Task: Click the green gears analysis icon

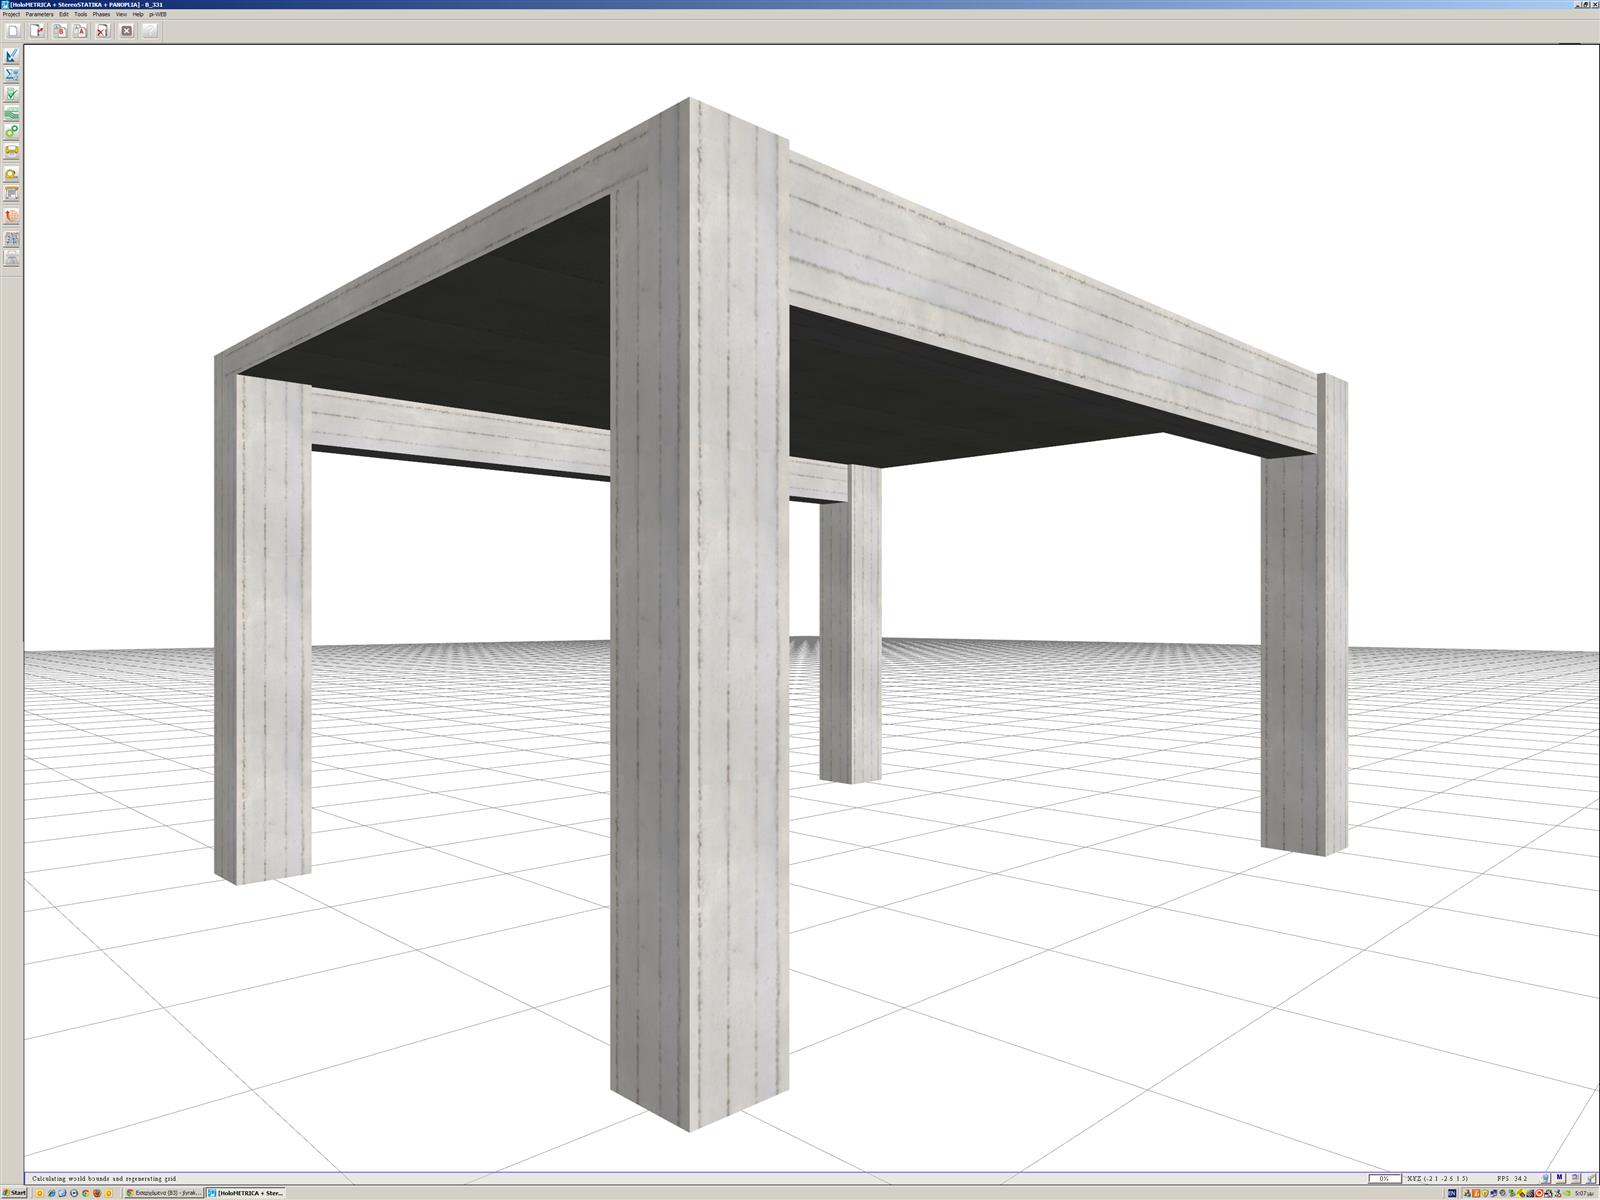Action: pyautogui.click(x=12, y=131)
